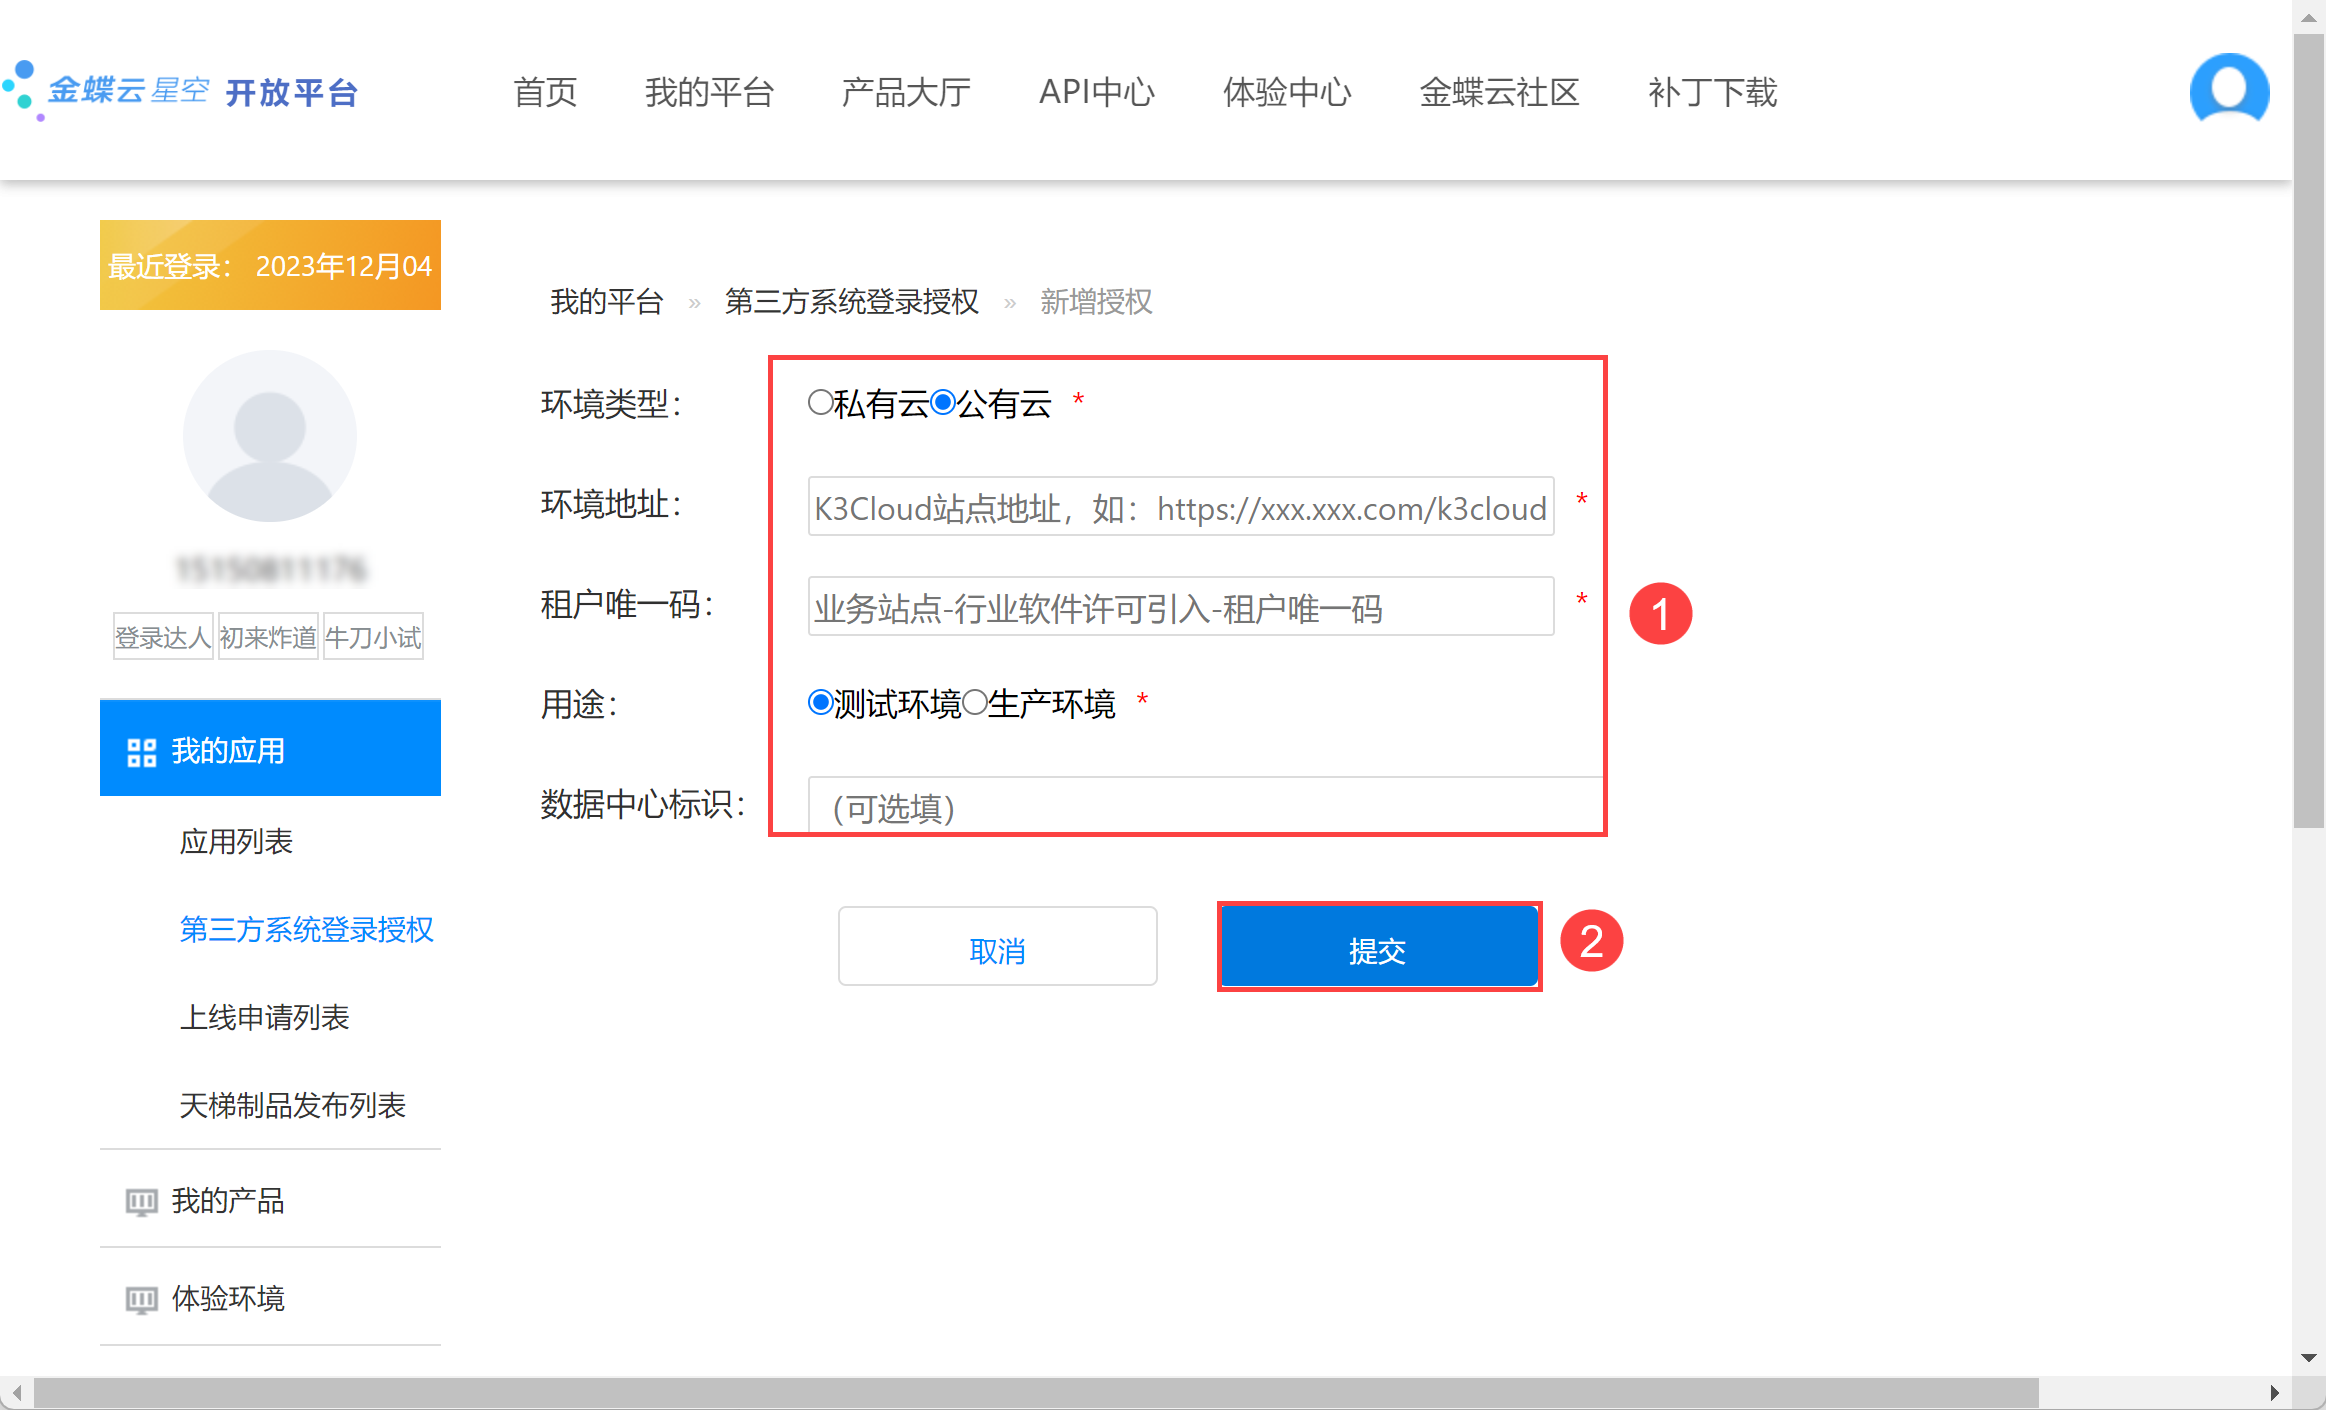This screenshot has width=2326, height=1410.
Task: Click the gray profile picture in sidebar
Action: coord(269,436)
